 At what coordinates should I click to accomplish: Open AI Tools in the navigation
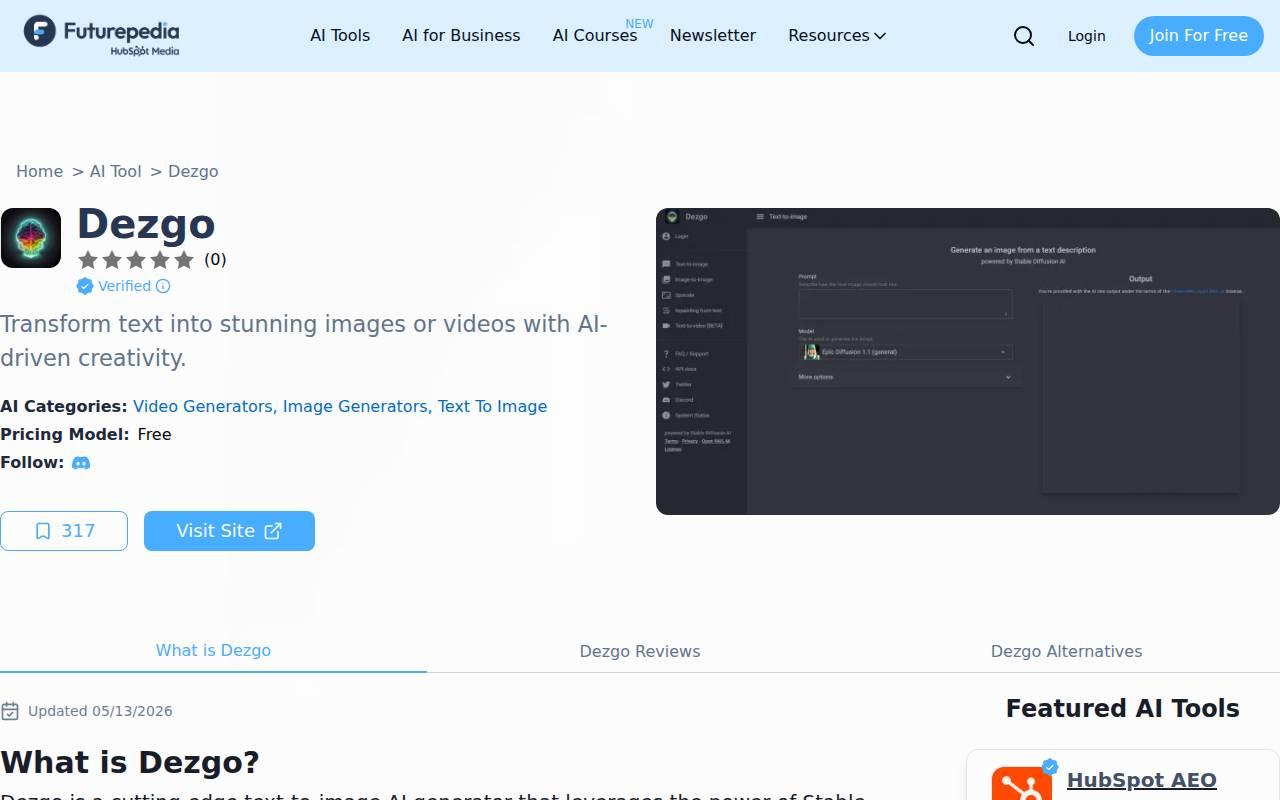[340, 36]
